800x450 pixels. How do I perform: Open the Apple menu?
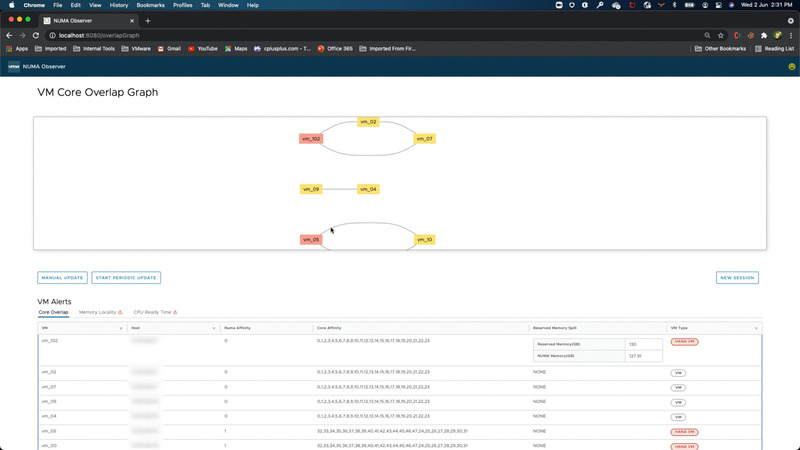[x=11, y=5]
